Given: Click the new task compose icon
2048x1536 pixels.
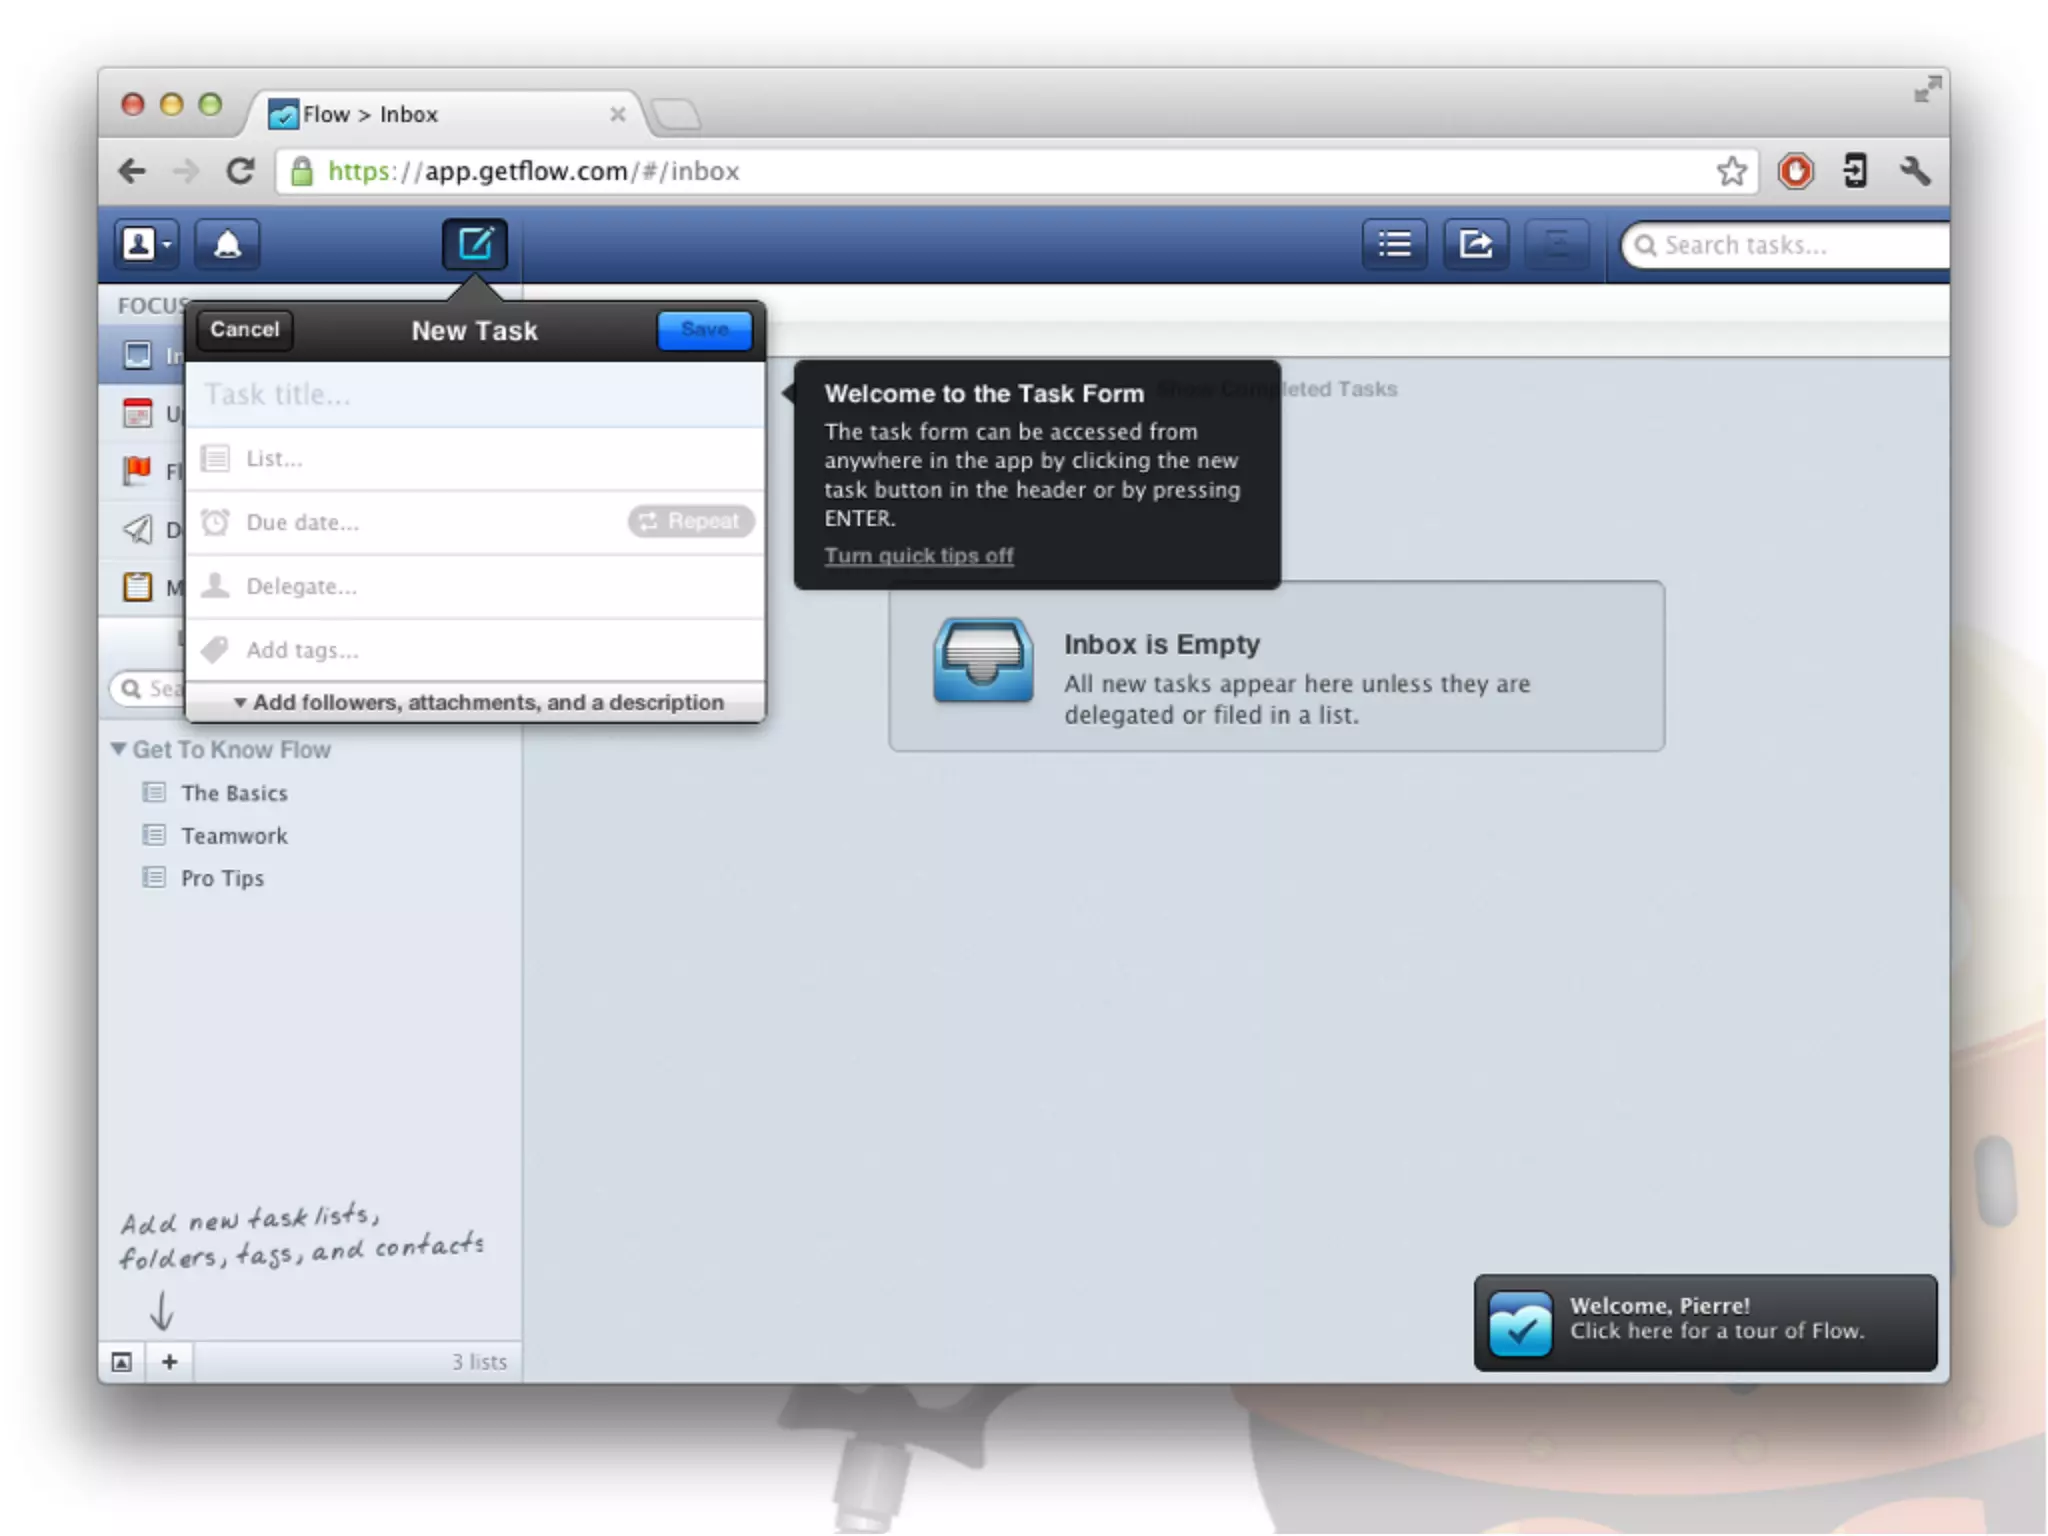Looking at the screenshot, I should click(475, 244).
